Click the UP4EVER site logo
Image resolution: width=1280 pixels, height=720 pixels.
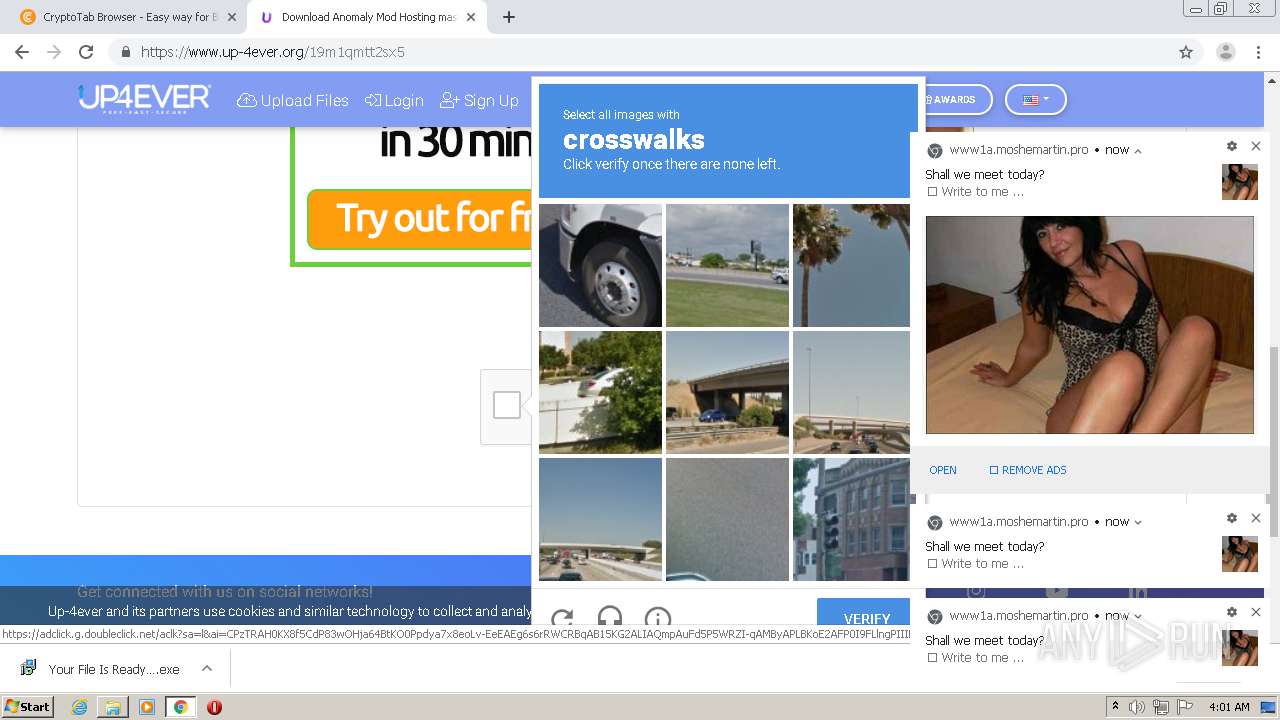144,98
